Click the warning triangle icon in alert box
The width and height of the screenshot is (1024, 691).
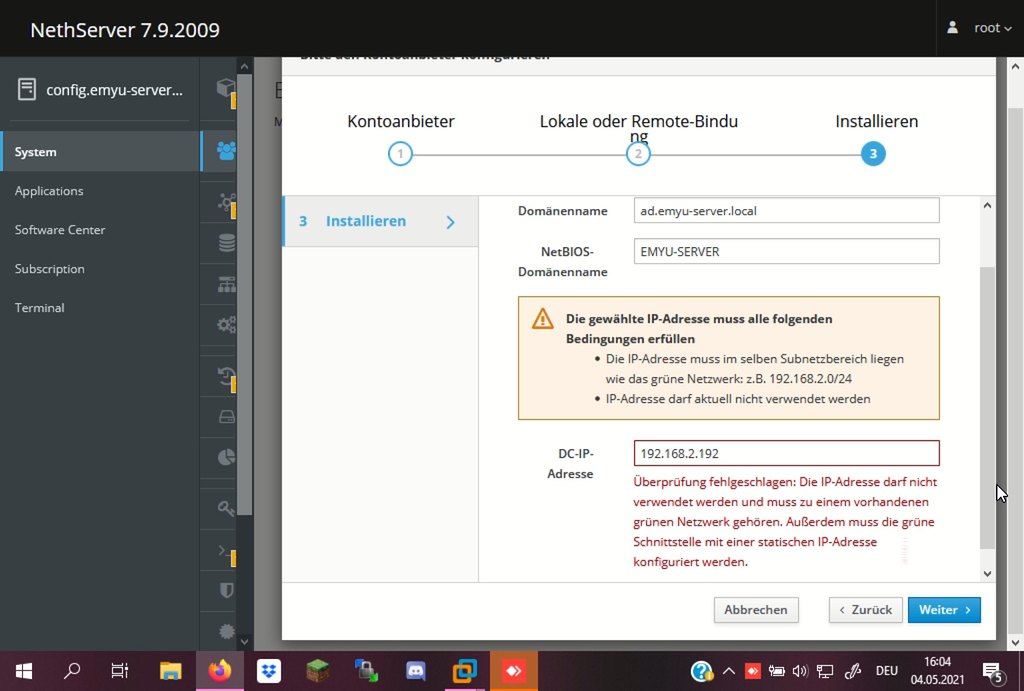[x=542, y=319]
